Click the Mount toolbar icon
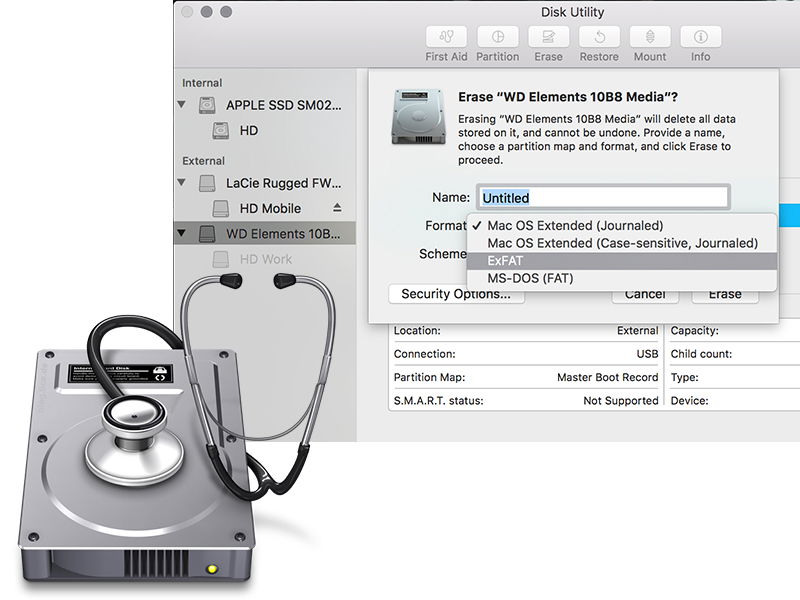This screenshot has width=800, height=600. pyautogui.click(x=650, y=37)
